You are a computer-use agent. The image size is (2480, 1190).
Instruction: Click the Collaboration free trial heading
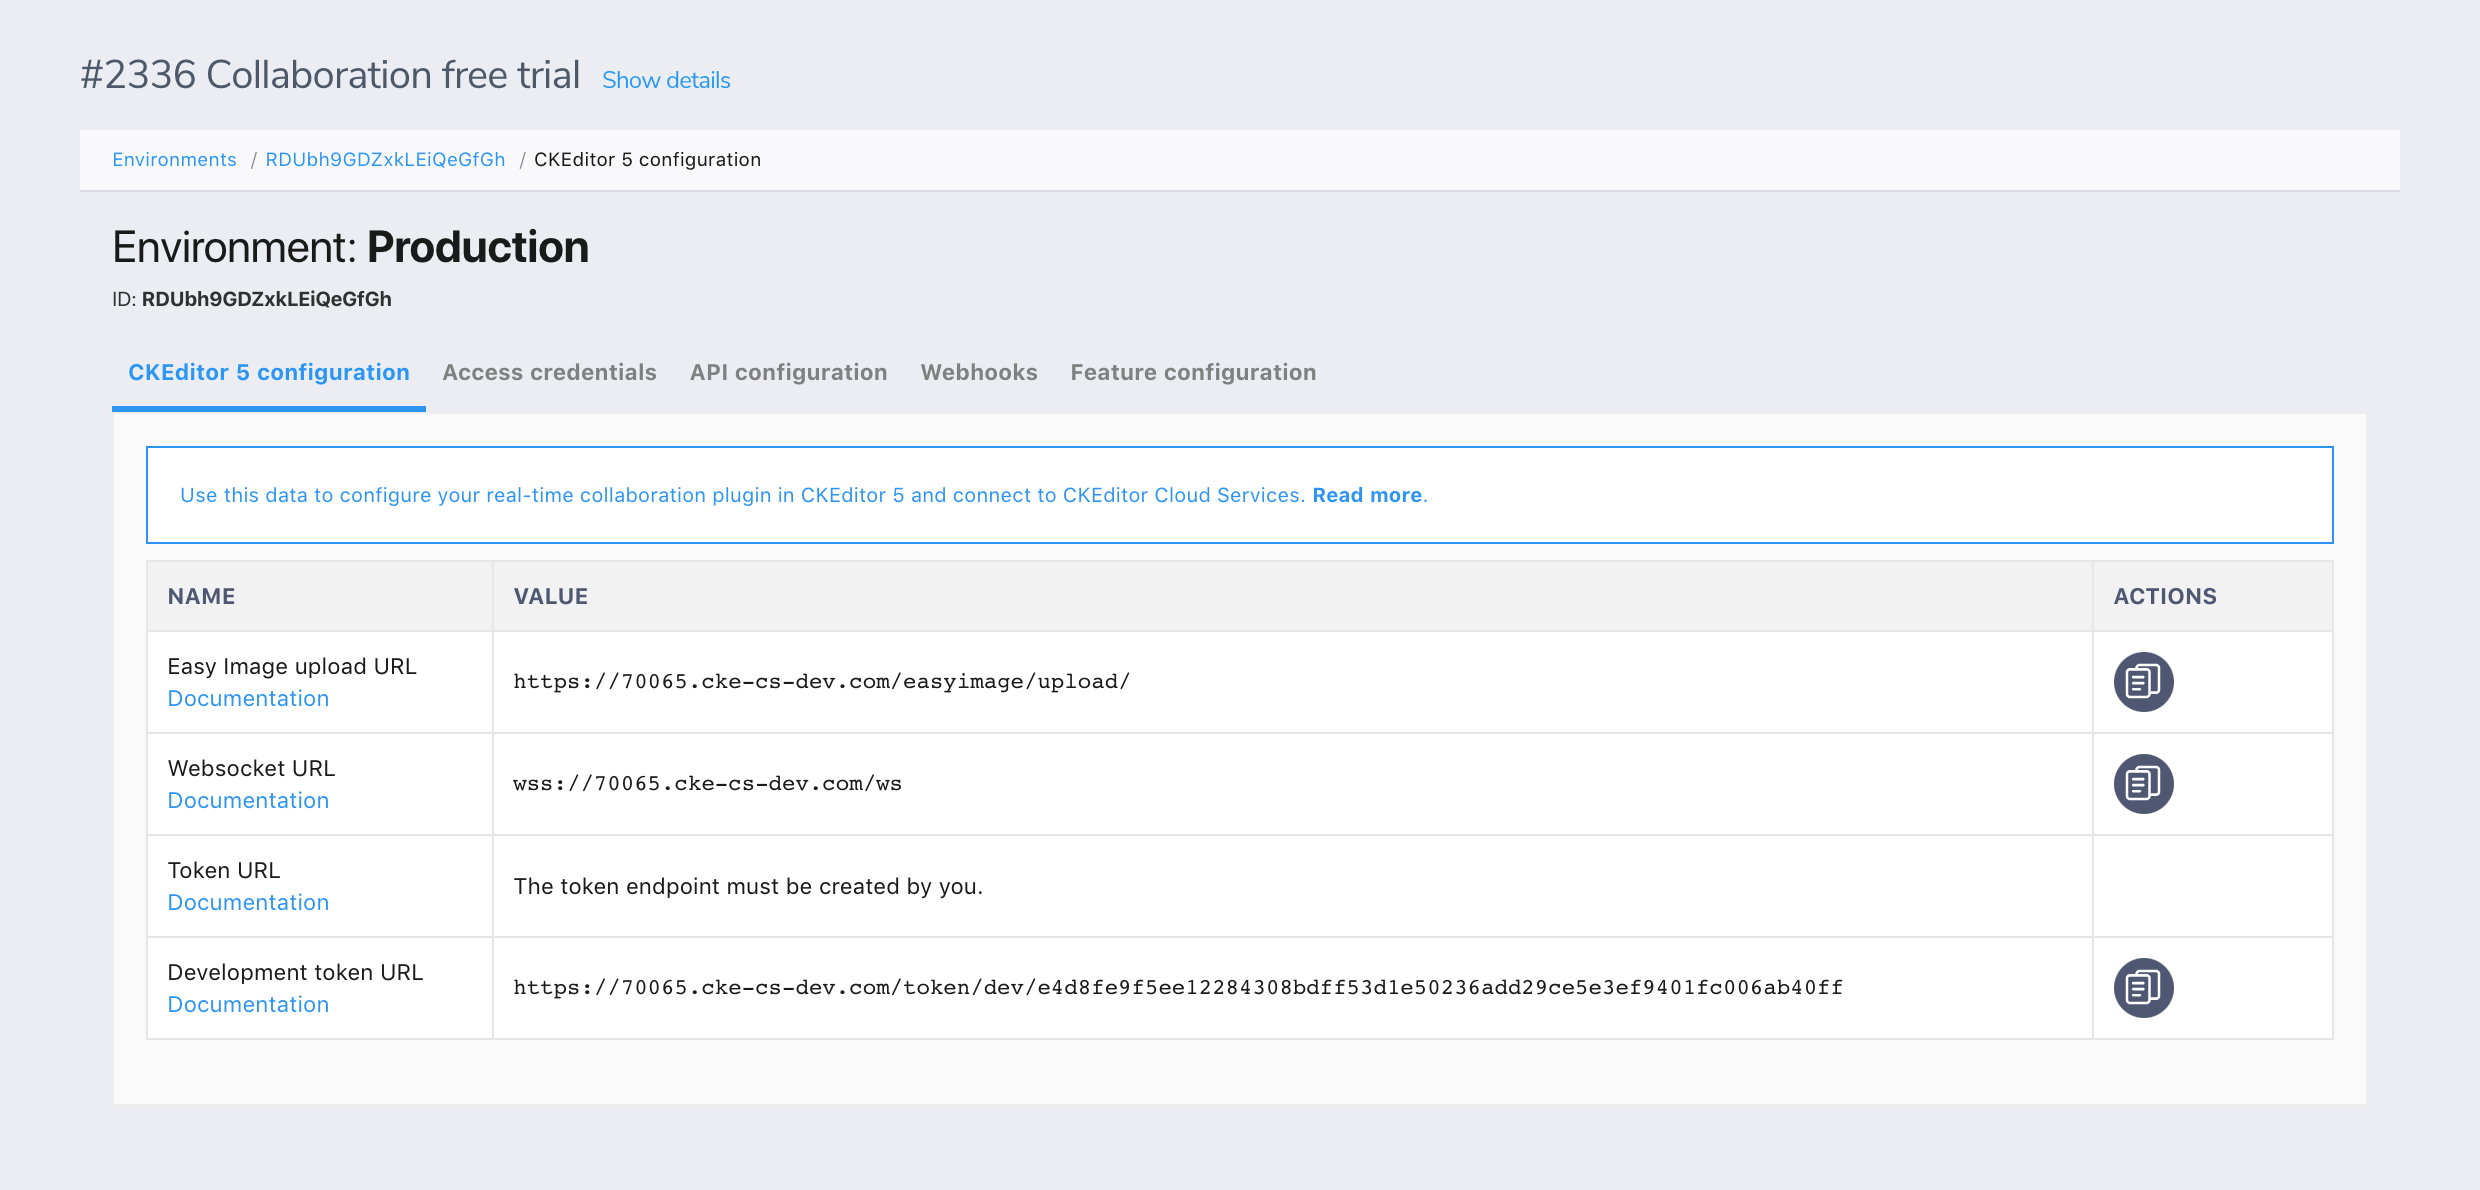[x=330, y=74]
